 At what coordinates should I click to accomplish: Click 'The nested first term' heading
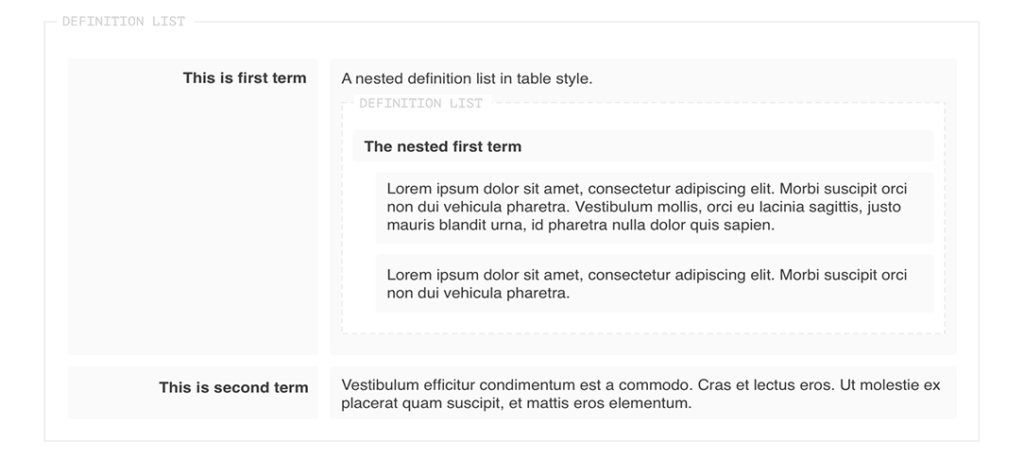pyautogui.click(x=443, y=146)
